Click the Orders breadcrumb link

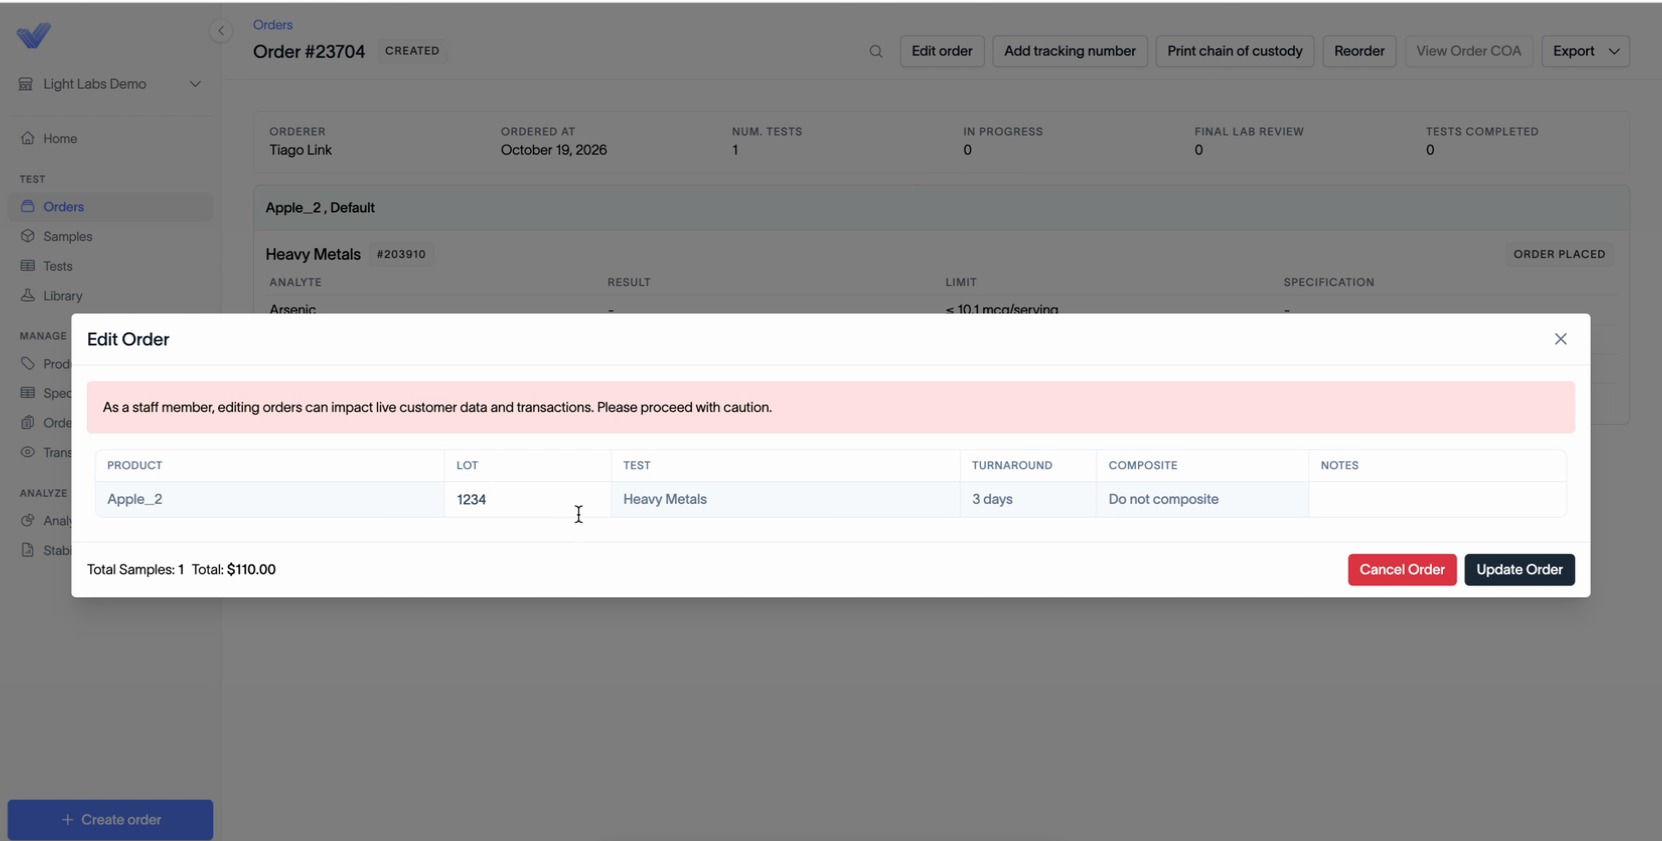(x=273, y=25)
